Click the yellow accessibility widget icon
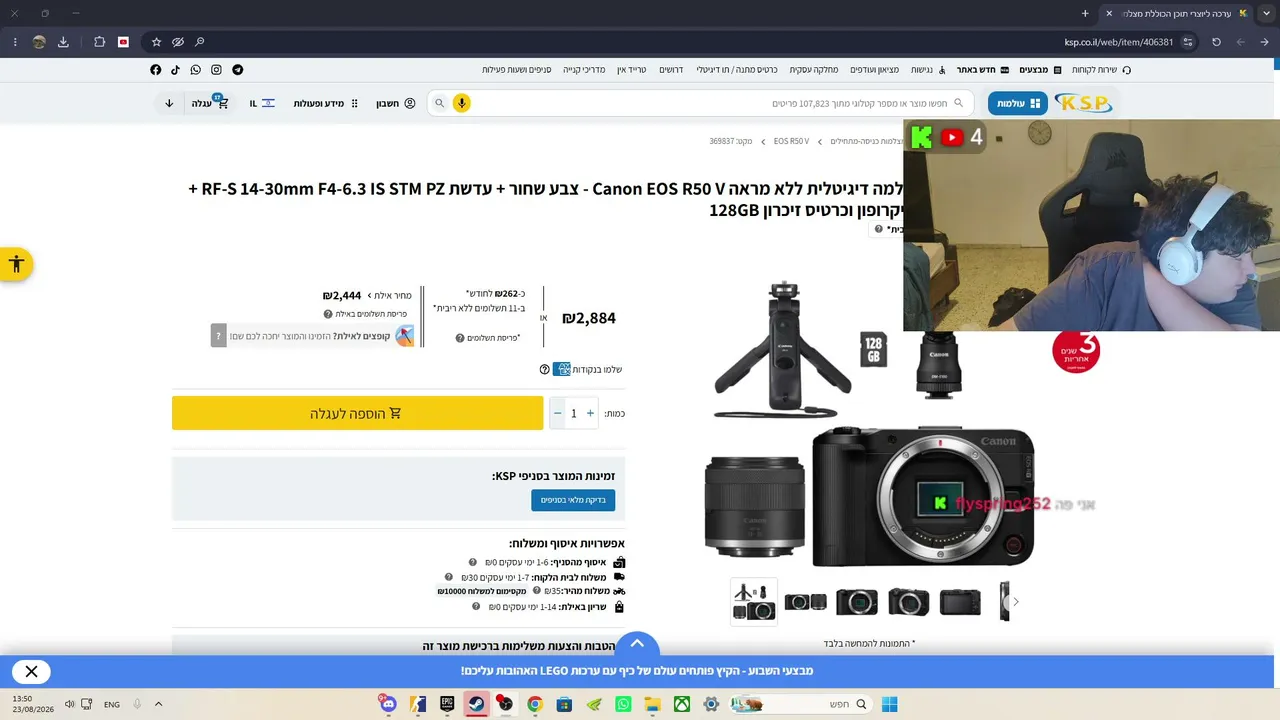1280x720 pixels. point(16,264)
